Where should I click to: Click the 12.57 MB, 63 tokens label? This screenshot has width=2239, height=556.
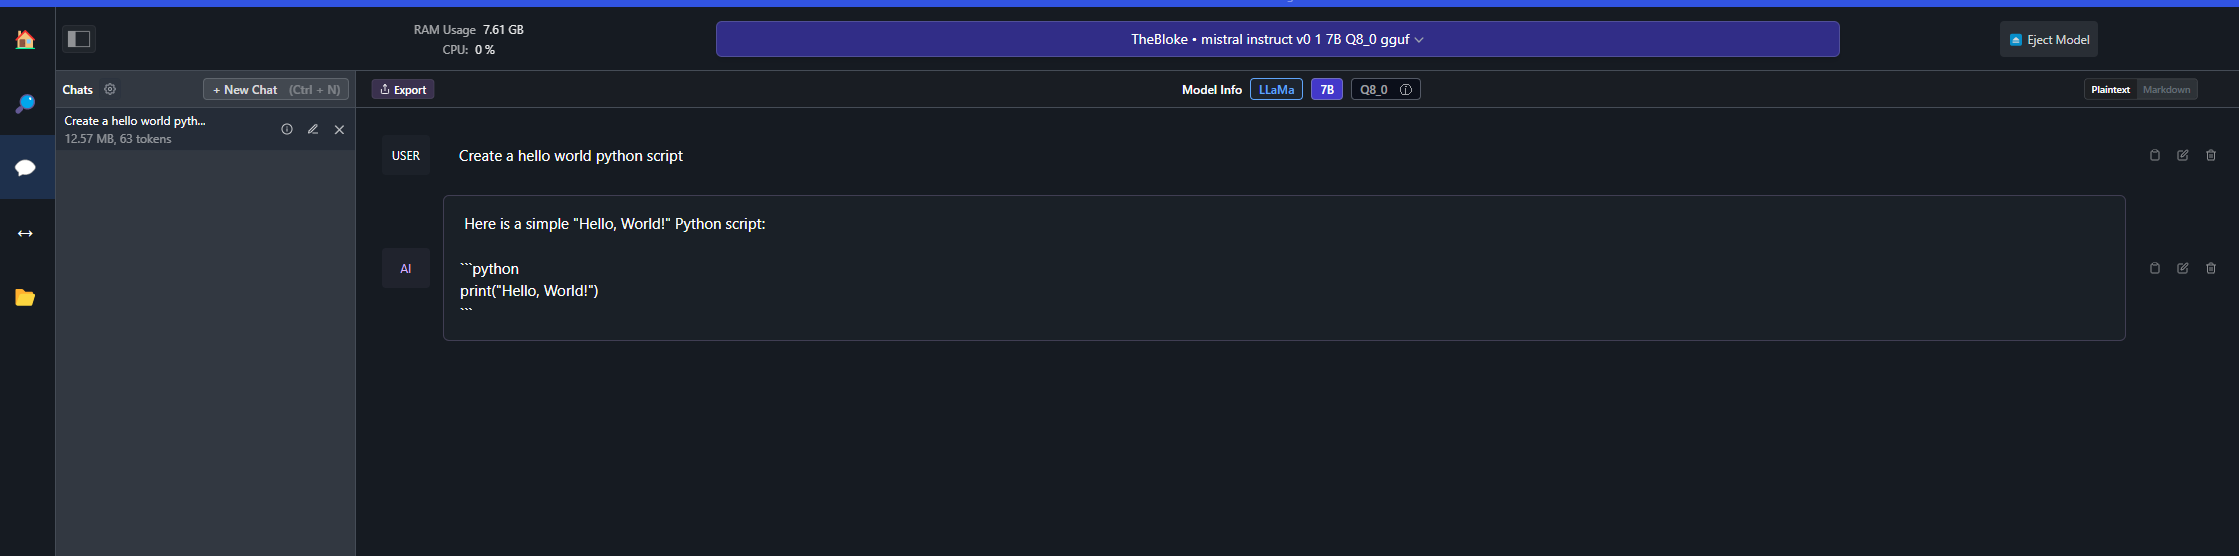coord(118,139)
